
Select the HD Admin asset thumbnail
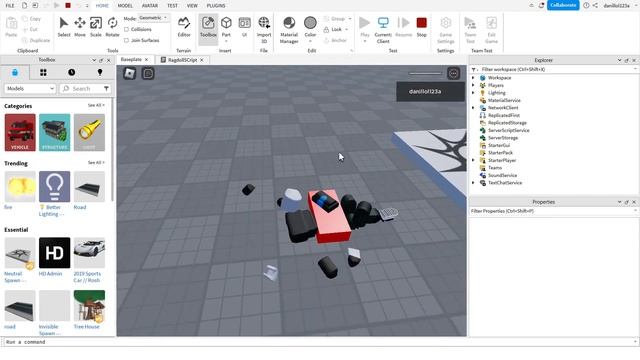click(55, 253)
